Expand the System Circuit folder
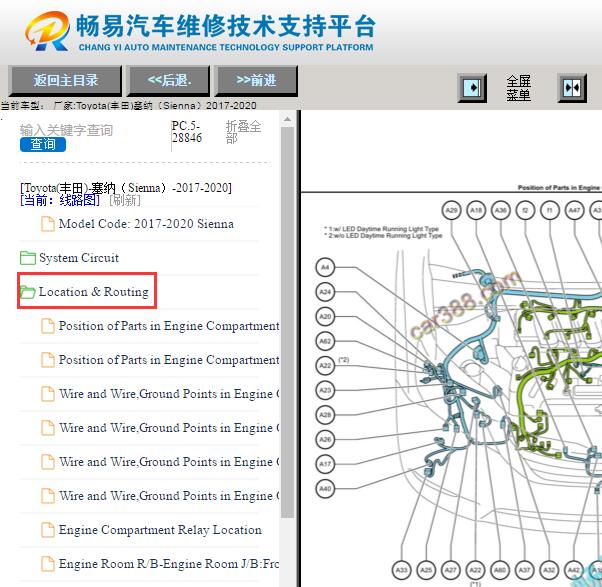The image size is (602, 587). [79, 258]
